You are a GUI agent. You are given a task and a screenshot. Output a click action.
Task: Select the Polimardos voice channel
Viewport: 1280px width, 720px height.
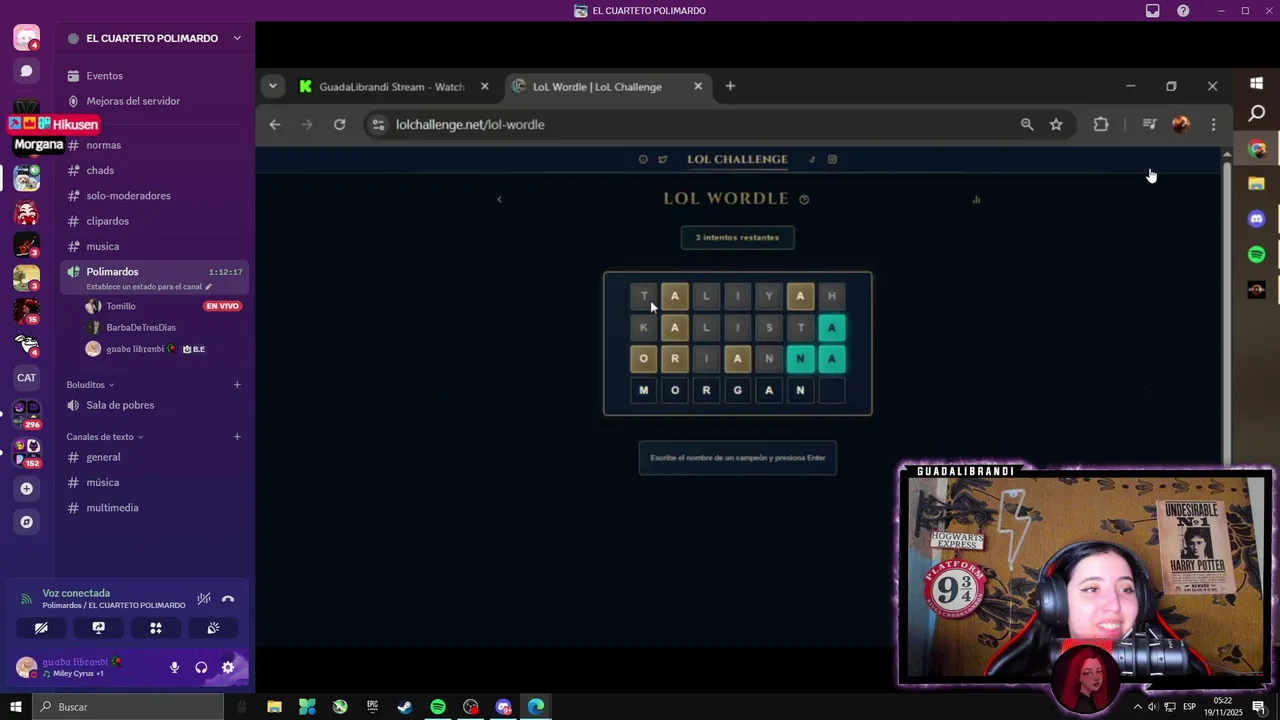click(155, 278)
